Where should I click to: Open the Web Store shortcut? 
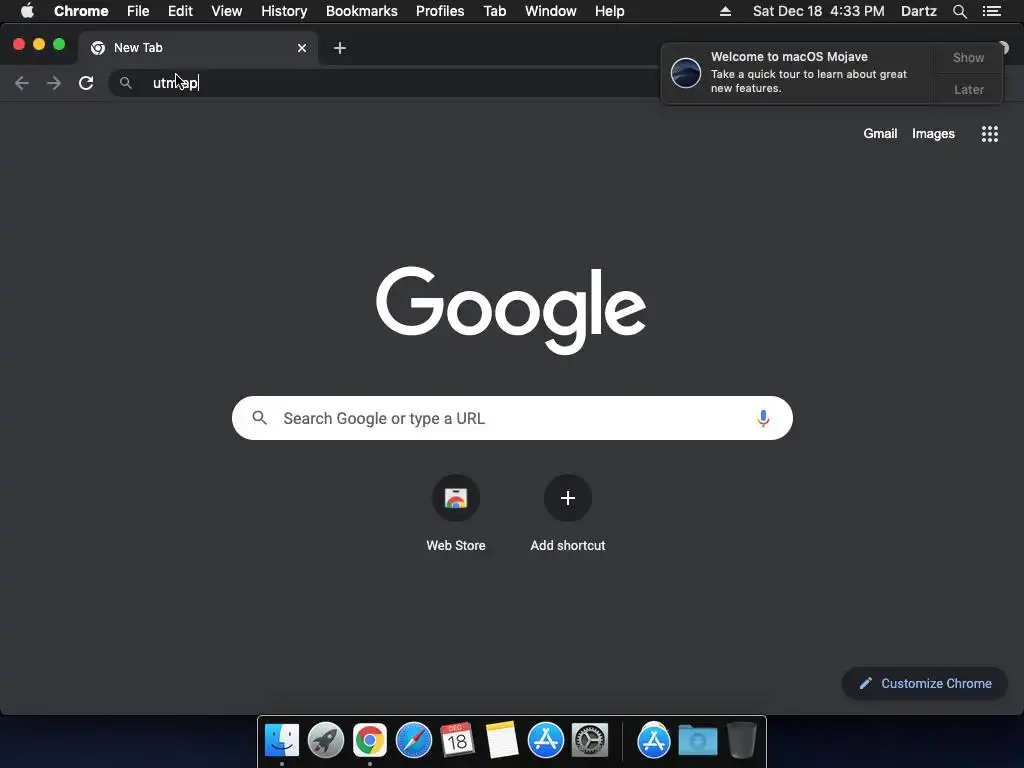[456, 514]
